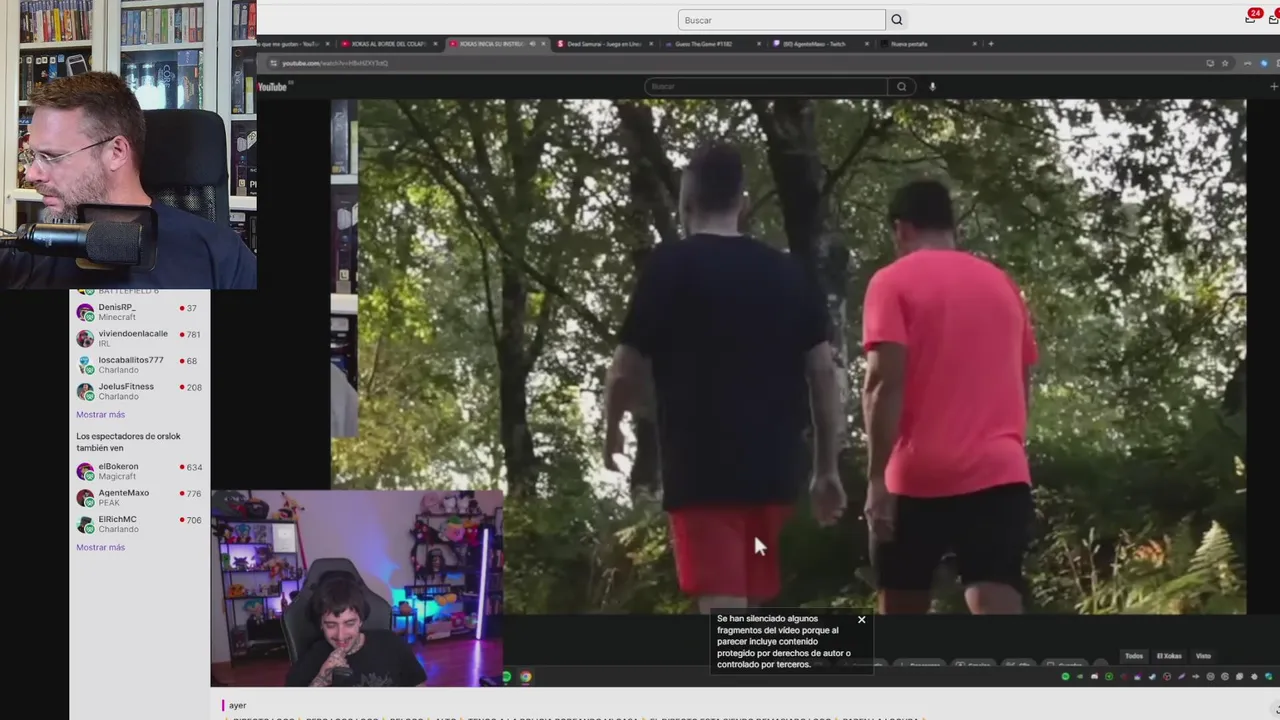Click the inner YouTube logo
This screenshot has width=1280, height=720.
point(272,87)
